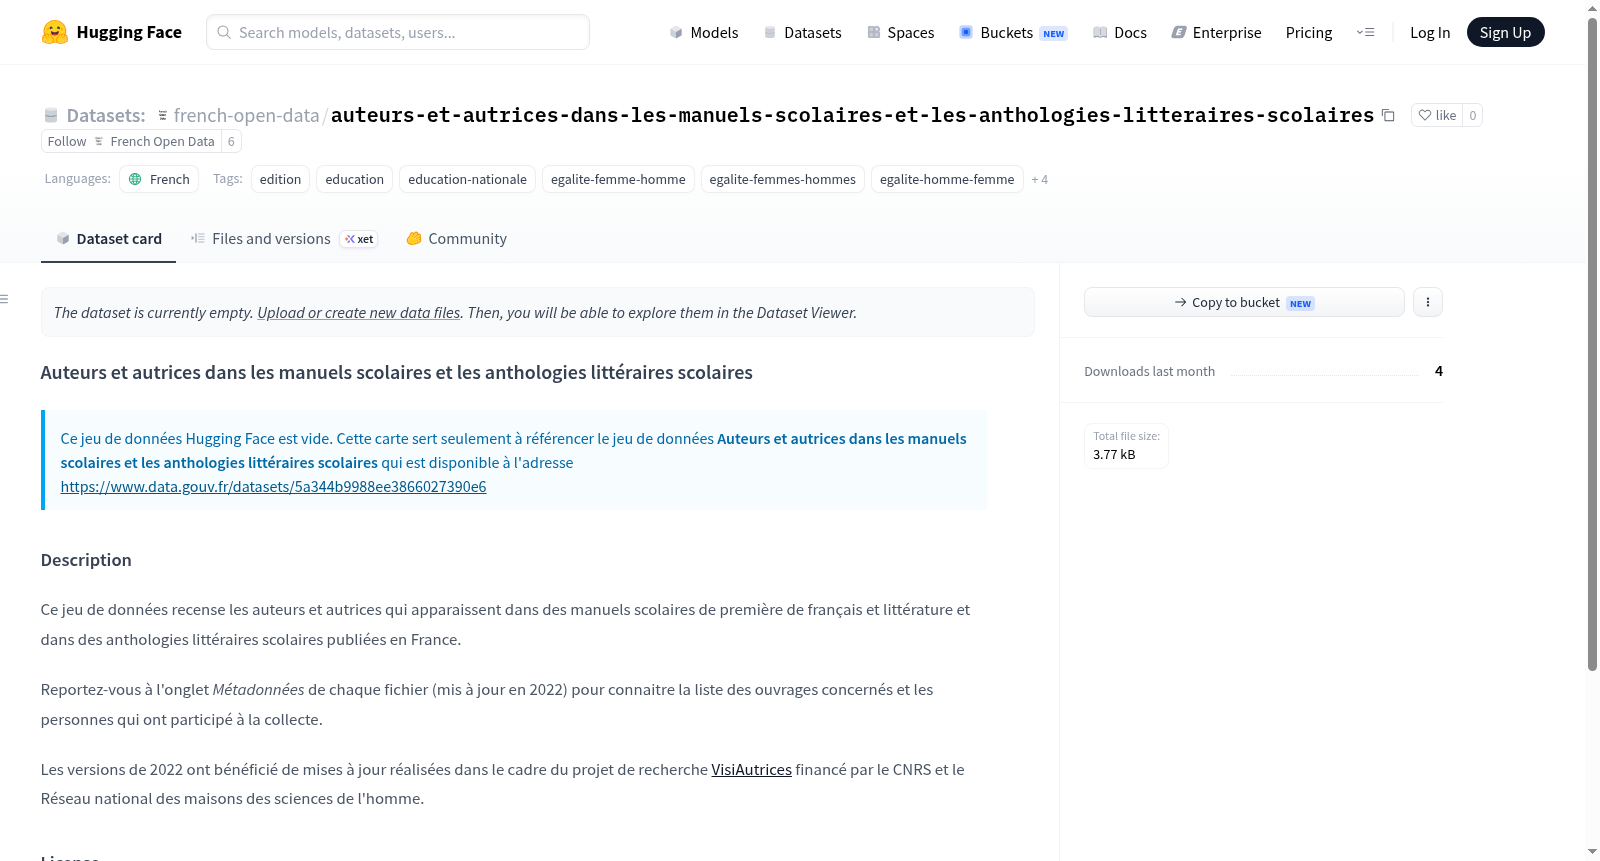The image size is (1600, 861).
Task: Sign Up for an account
Action: point(1505,32)
